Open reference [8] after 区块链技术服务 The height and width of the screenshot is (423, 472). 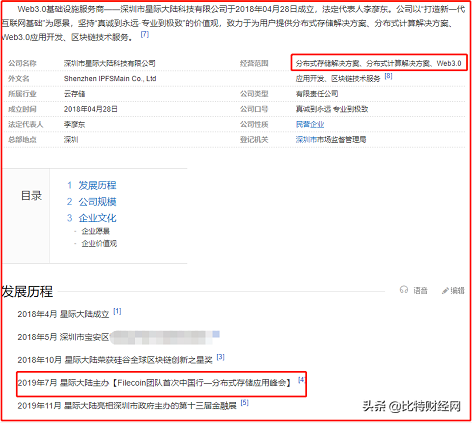388,76
